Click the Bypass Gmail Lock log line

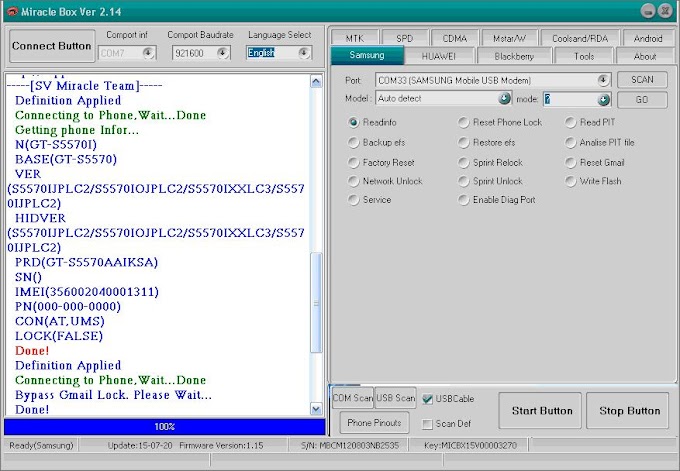113,395
